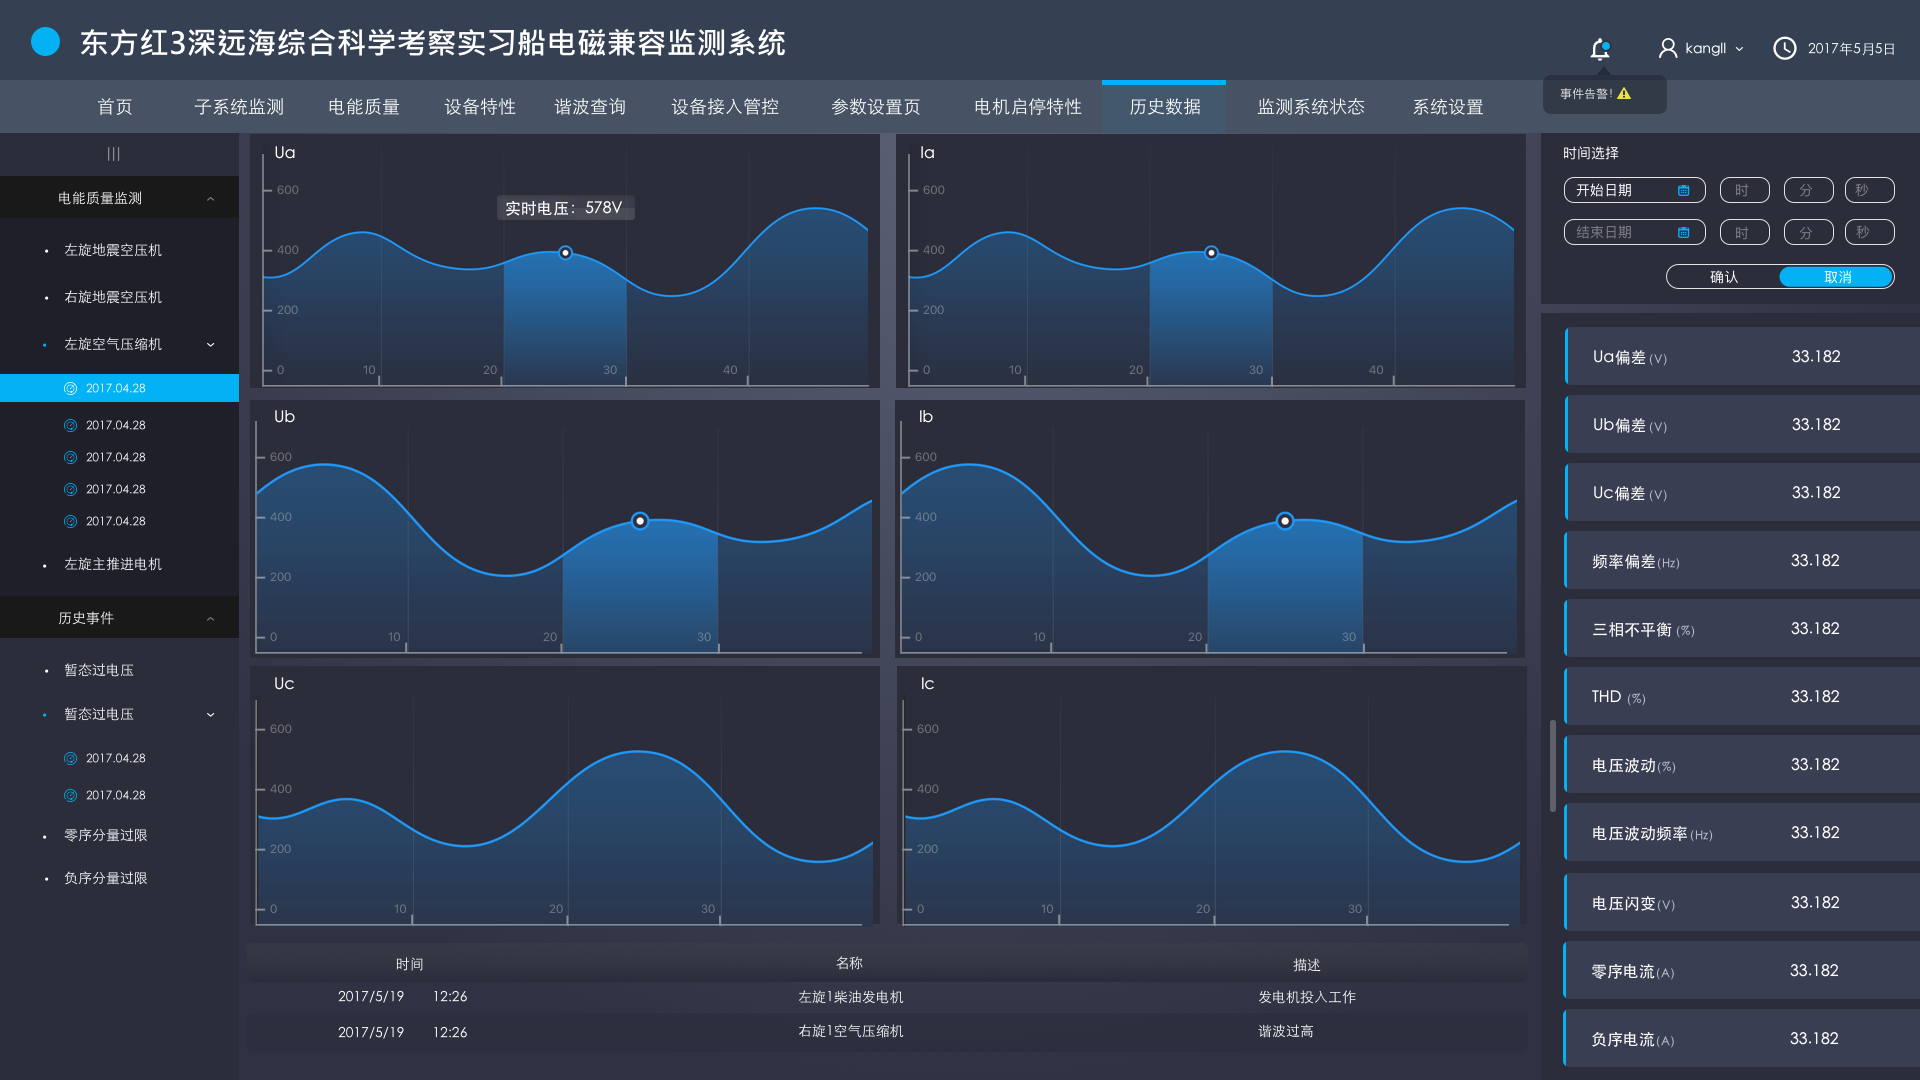Expand the kangll user dropdown
Viewport: 1920px width, 1080px height.
(1739, 48)
